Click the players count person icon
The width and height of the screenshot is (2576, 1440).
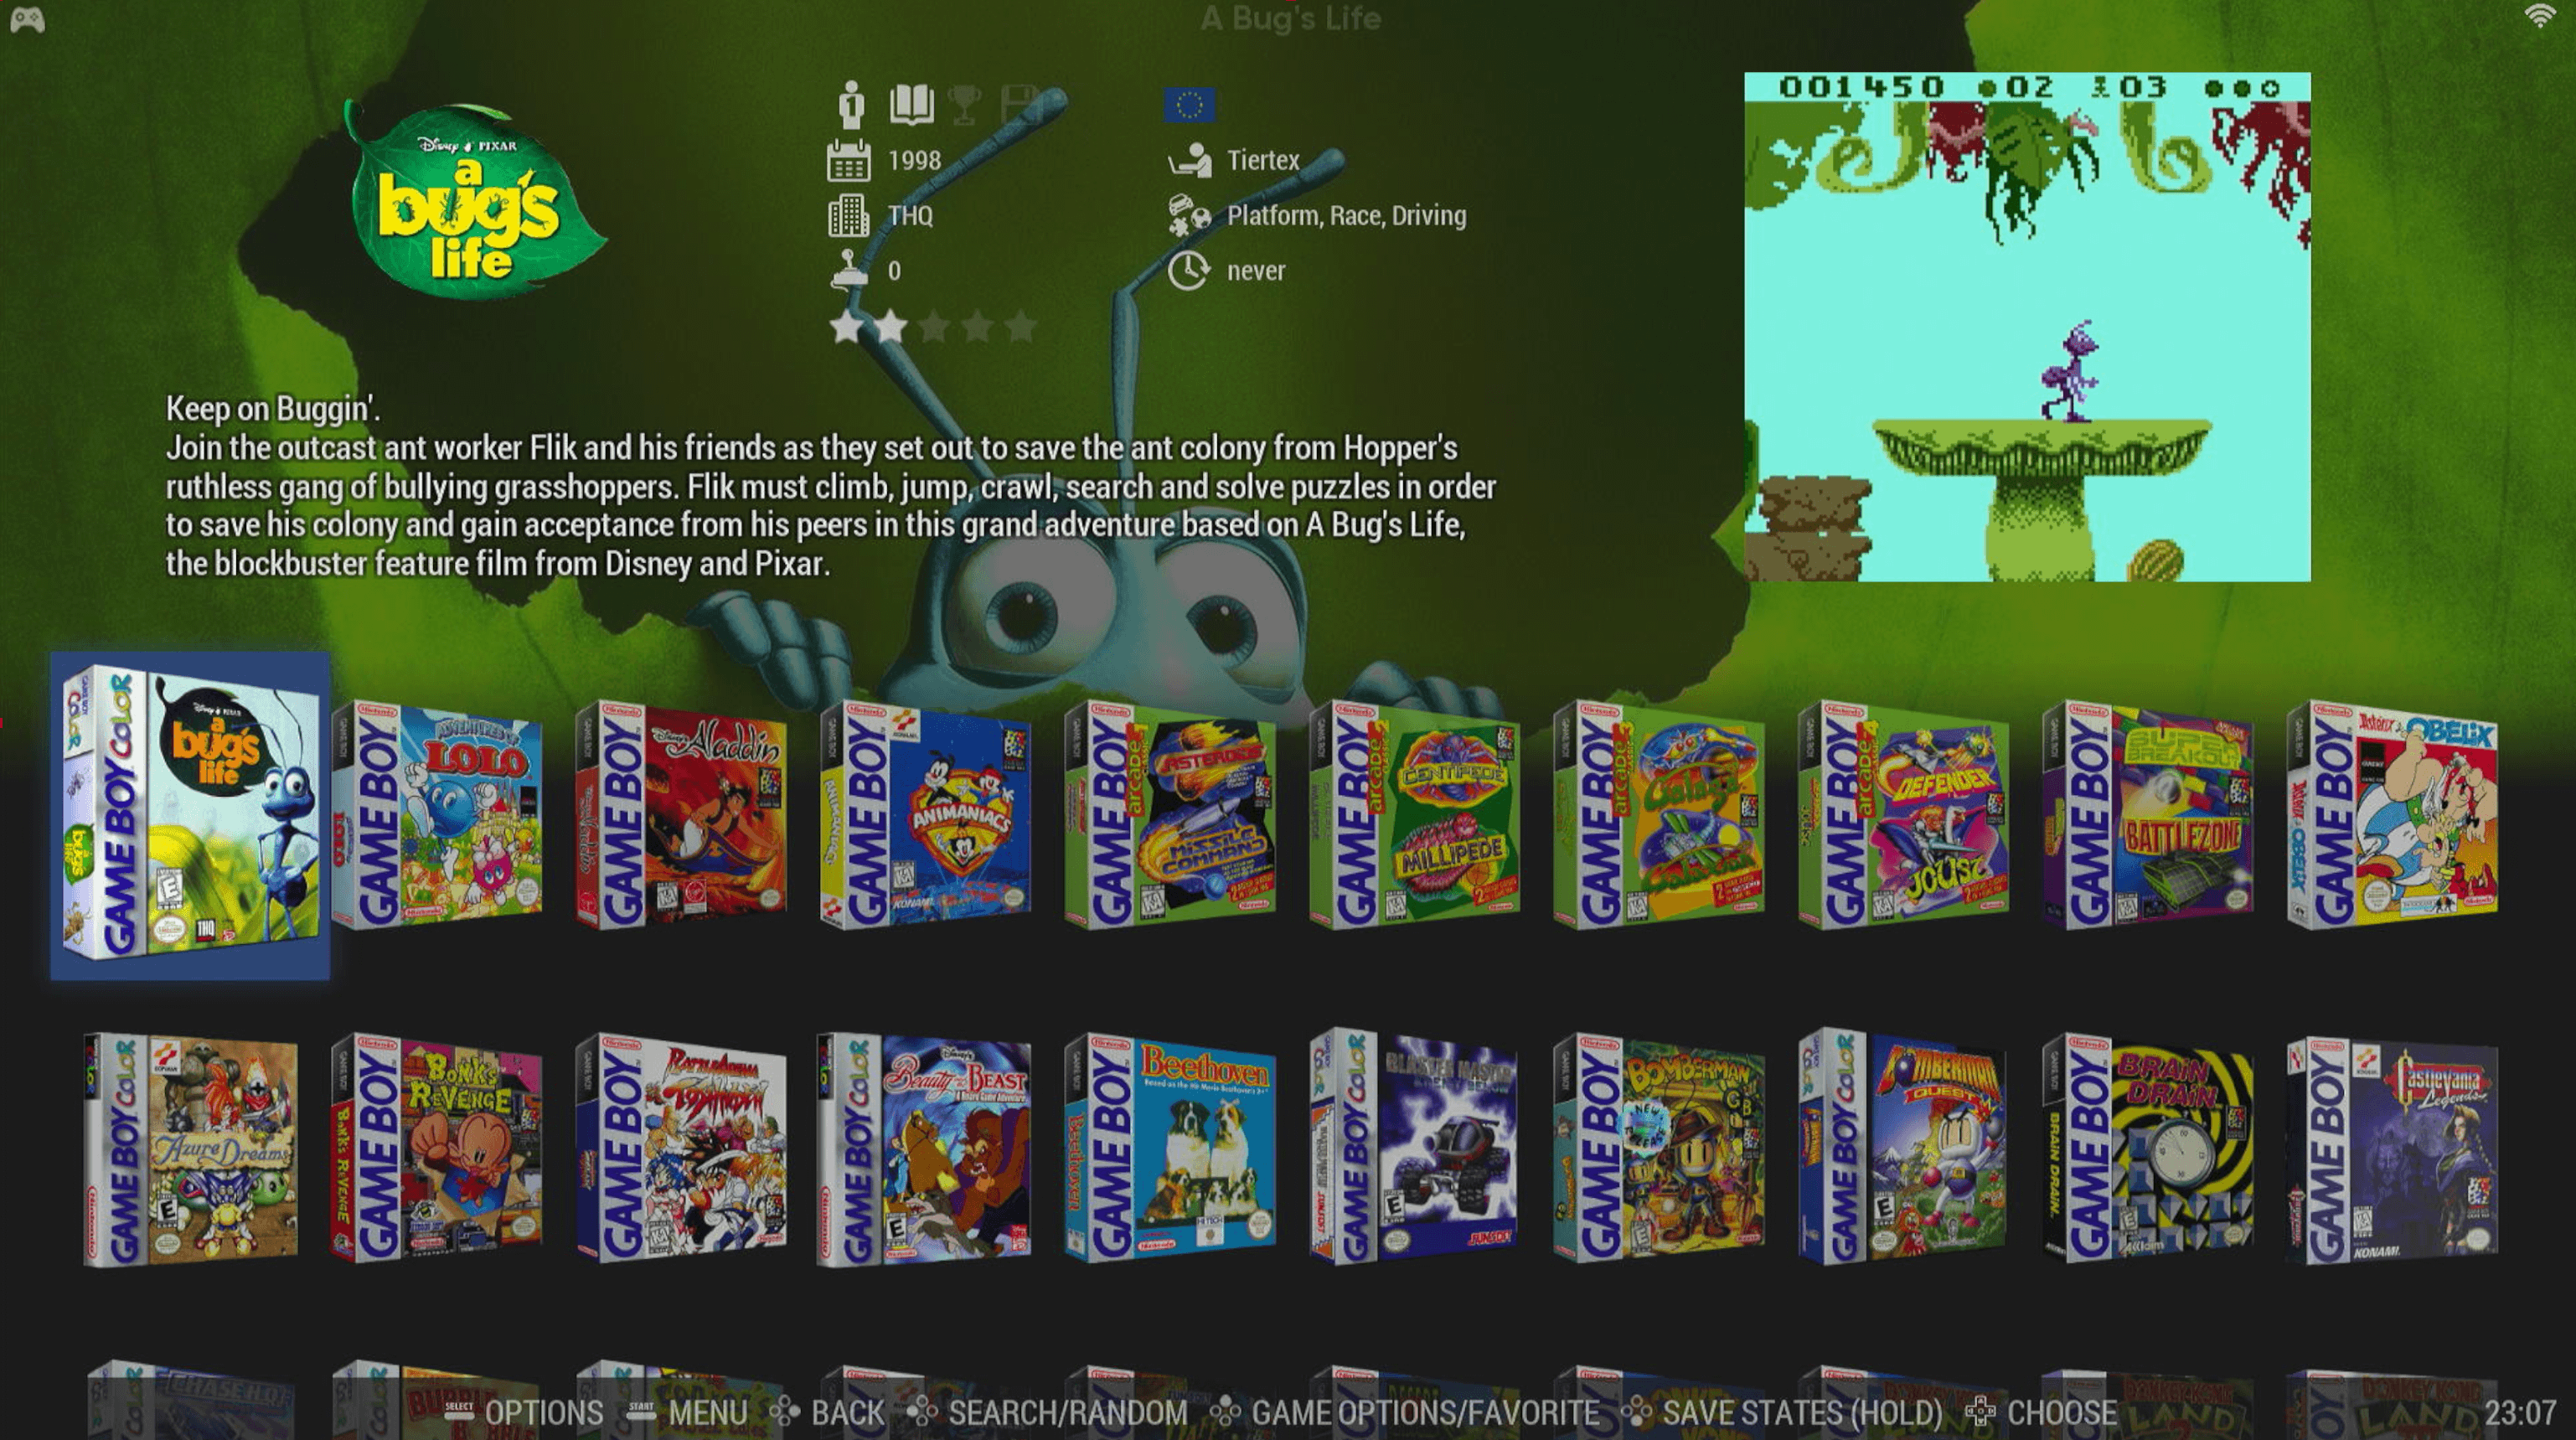(851, 104)
